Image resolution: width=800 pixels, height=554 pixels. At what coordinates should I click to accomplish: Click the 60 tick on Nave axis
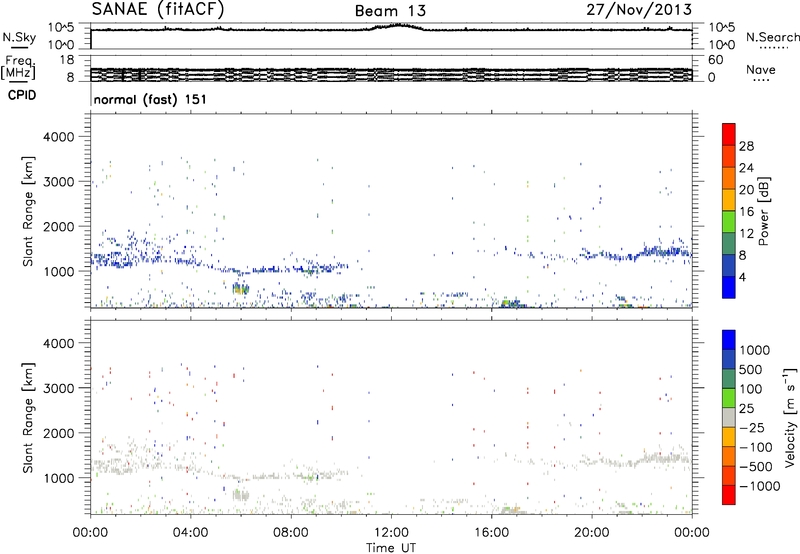[x=715, y=60]
